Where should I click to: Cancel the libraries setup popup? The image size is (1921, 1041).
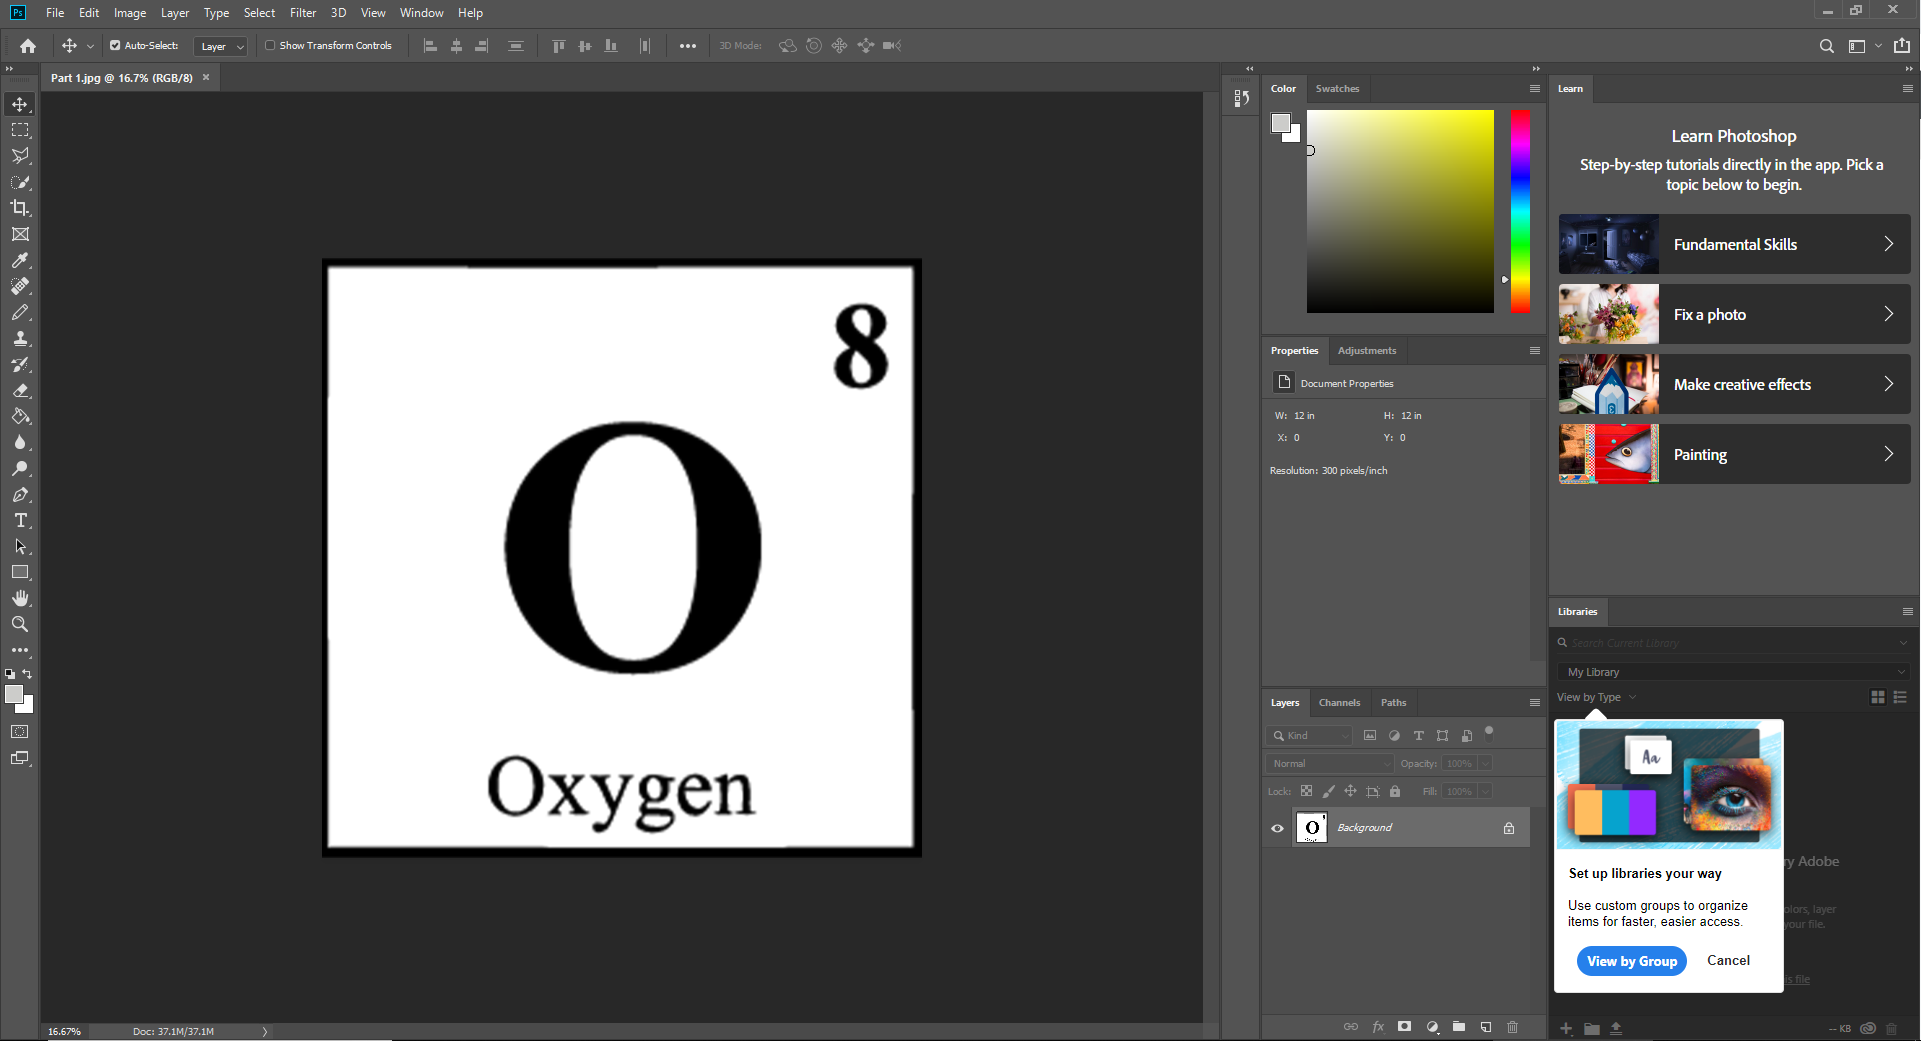click(1728, 961)
